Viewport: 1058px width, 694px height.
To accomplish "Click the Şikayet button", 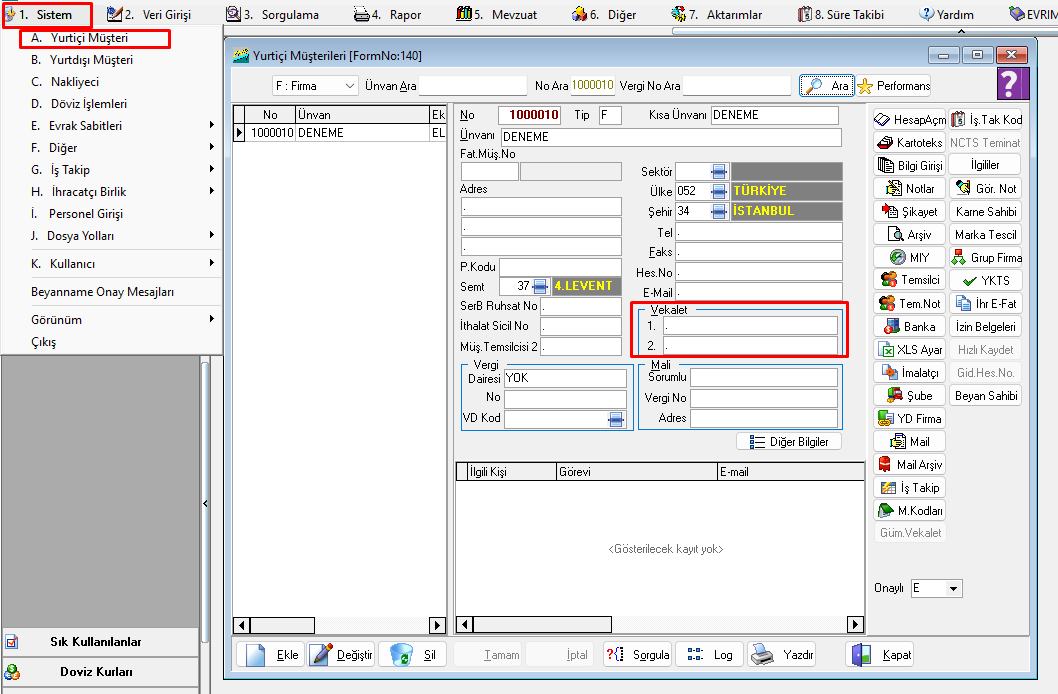I will 909,212.
